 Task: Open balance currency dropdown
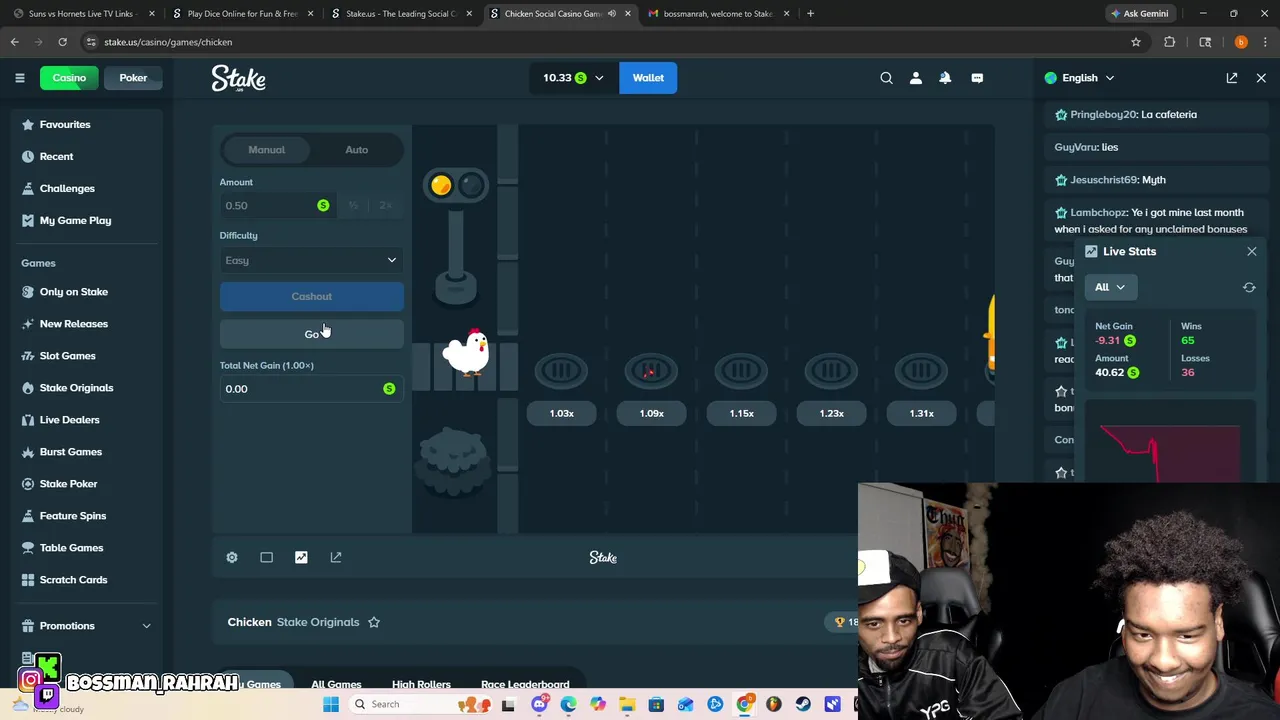[x=573, y=78]
